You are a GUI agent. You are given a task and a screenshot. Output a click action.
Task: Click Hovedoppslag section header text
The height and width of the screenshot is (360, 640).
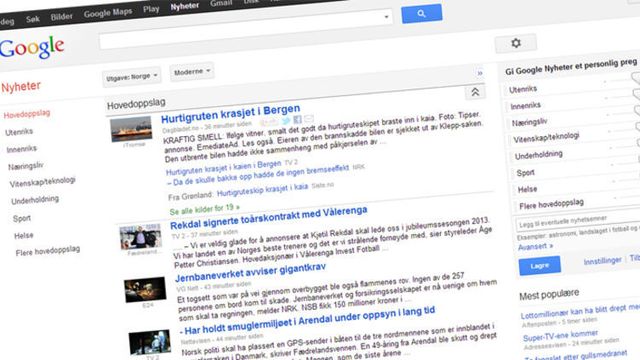136,104
